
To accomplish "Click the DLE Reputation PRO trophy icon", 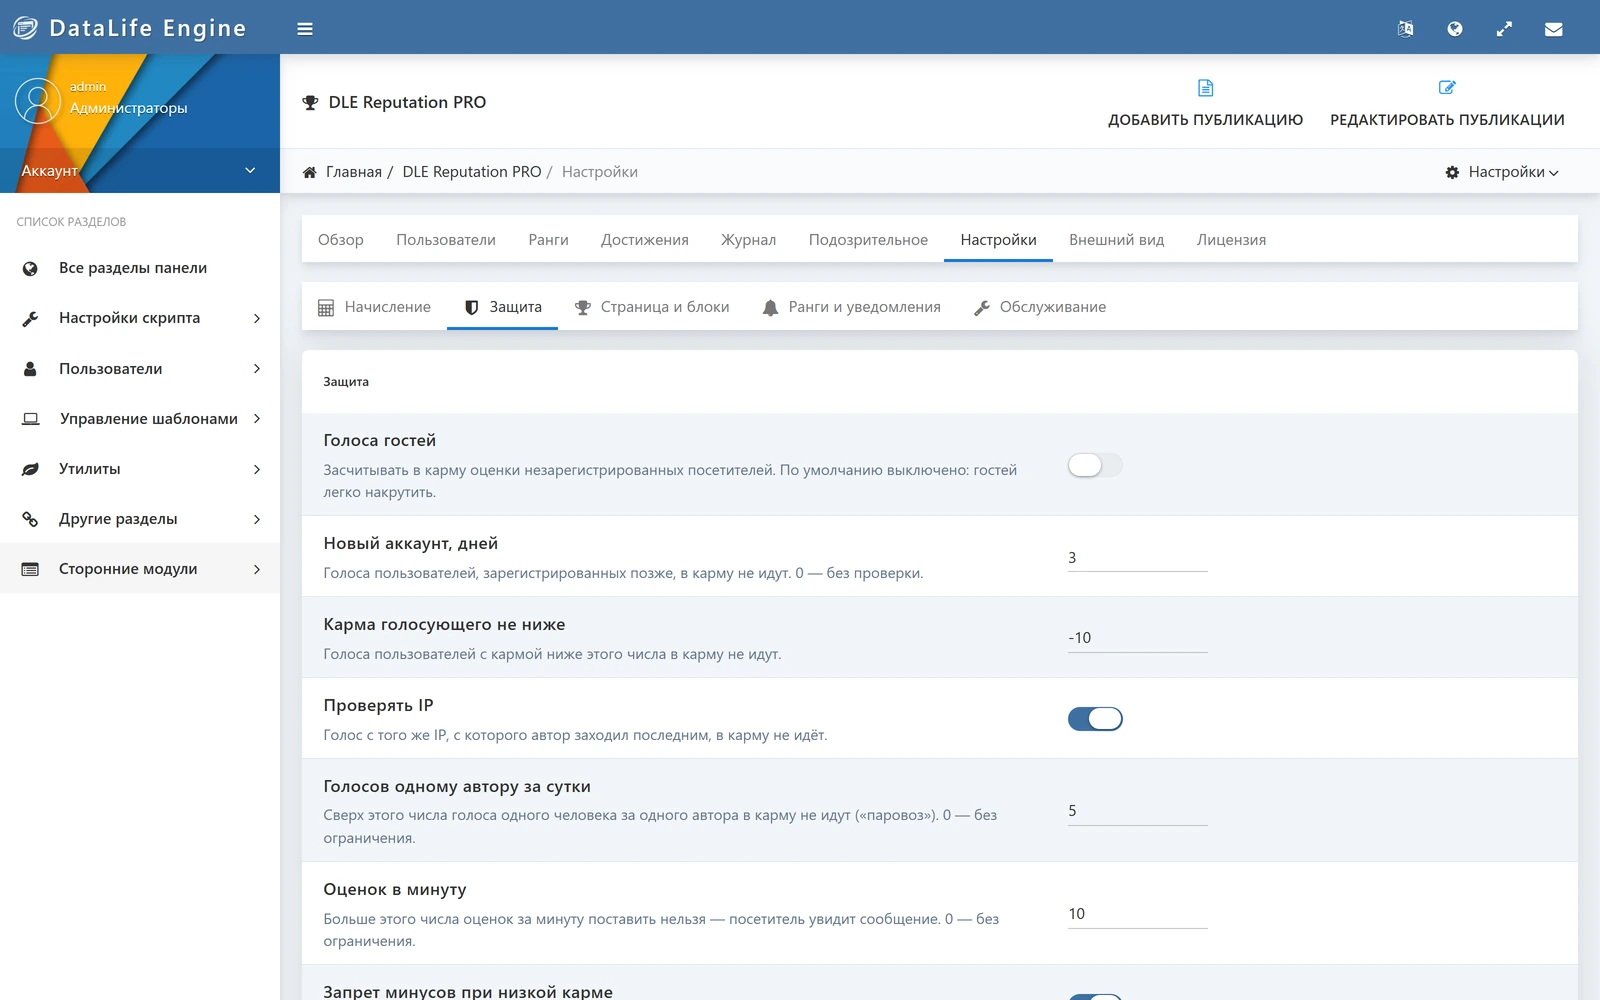I will point(310,103).
